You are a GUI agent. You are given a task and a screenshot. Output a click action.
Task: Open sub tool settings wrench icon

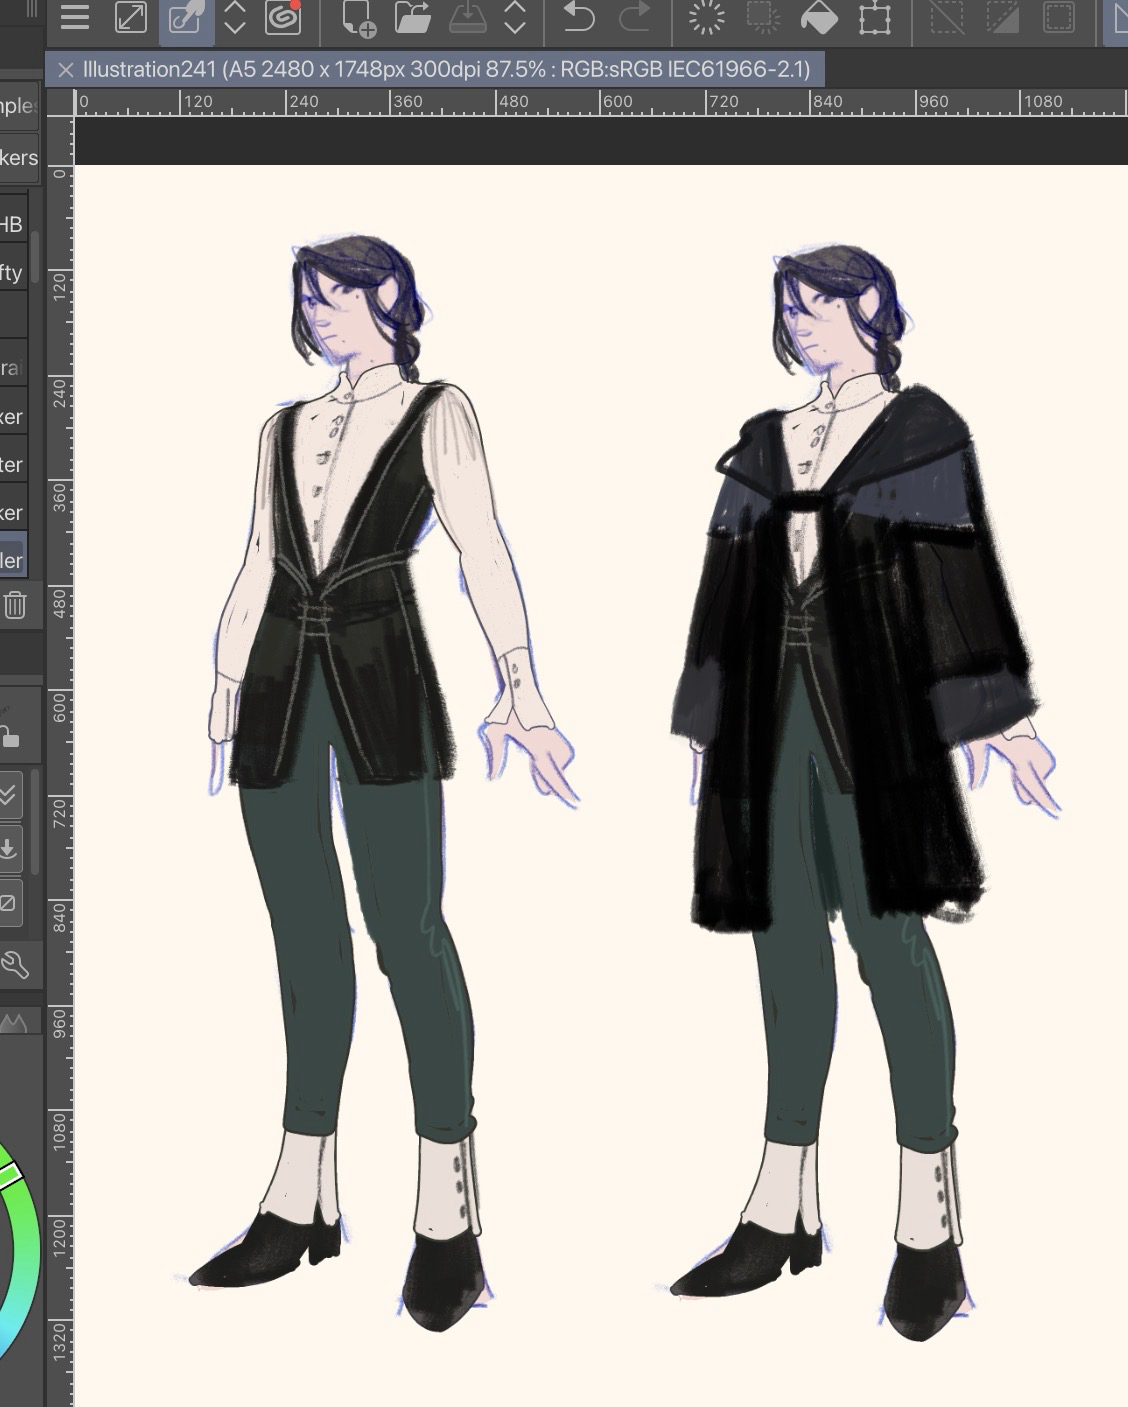(15, 964)
